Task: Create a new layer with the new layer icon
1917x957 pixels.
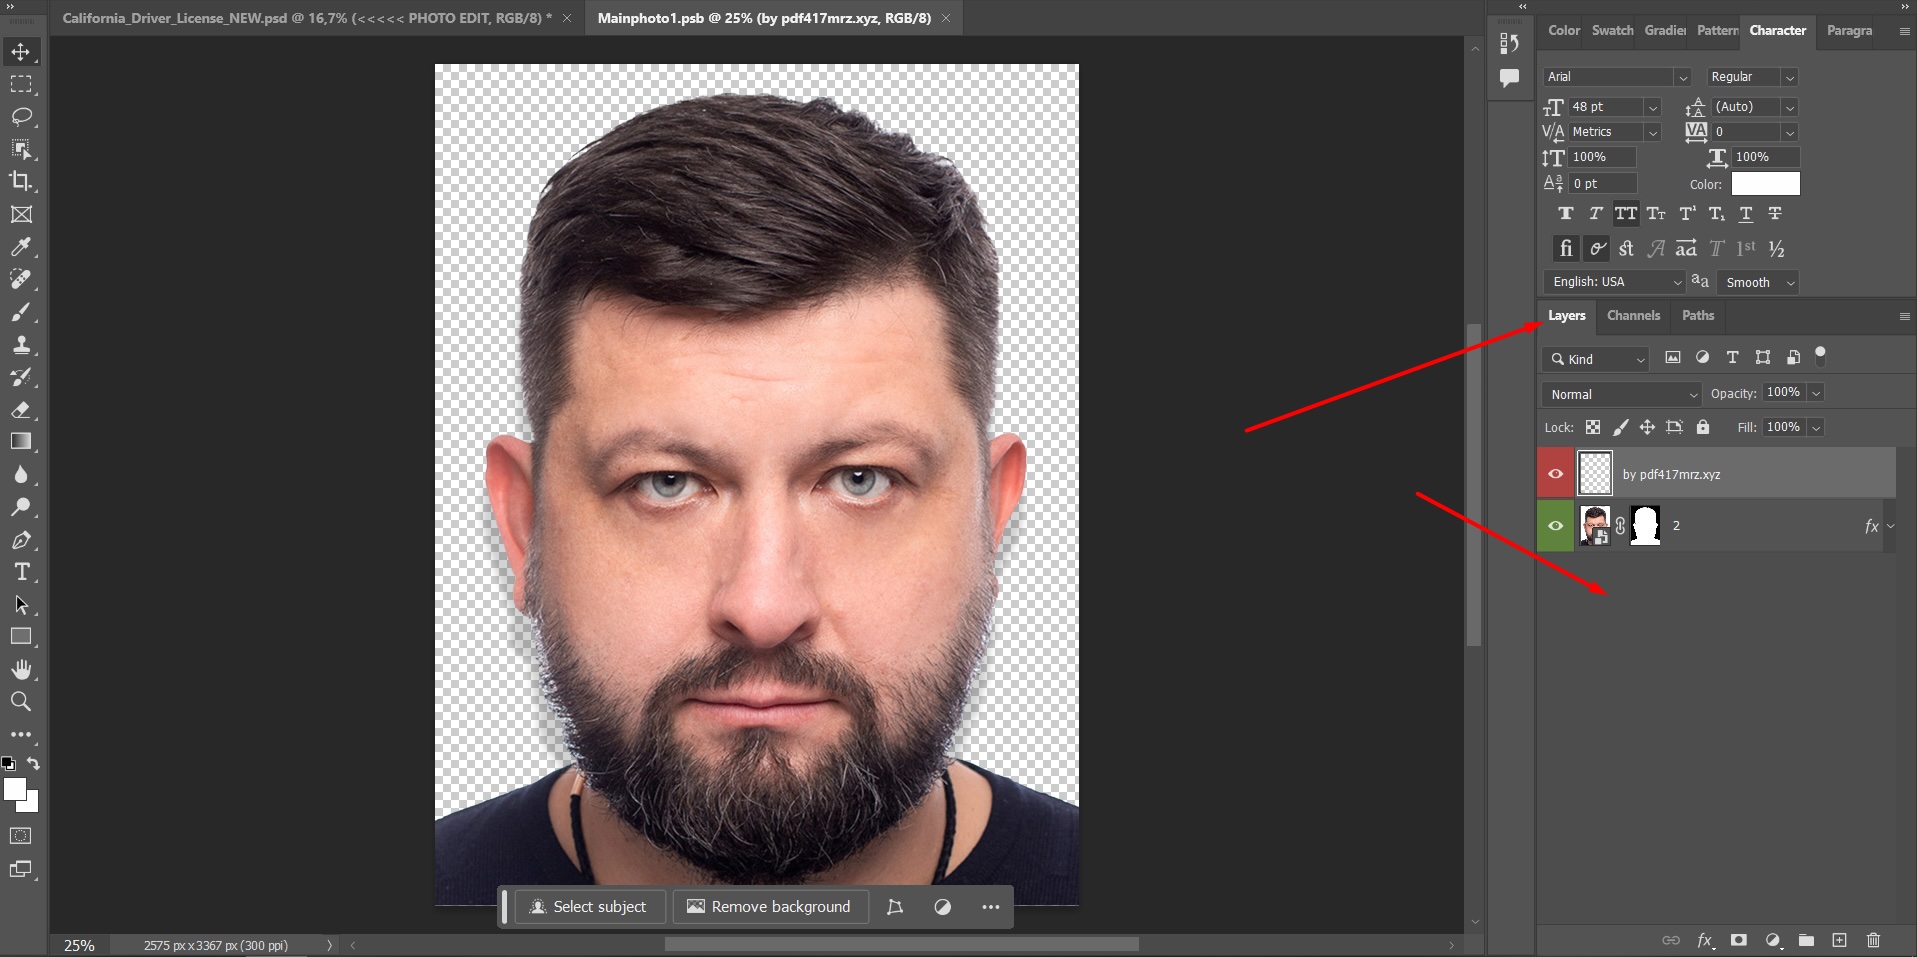Action: [x=1839, y=940]
